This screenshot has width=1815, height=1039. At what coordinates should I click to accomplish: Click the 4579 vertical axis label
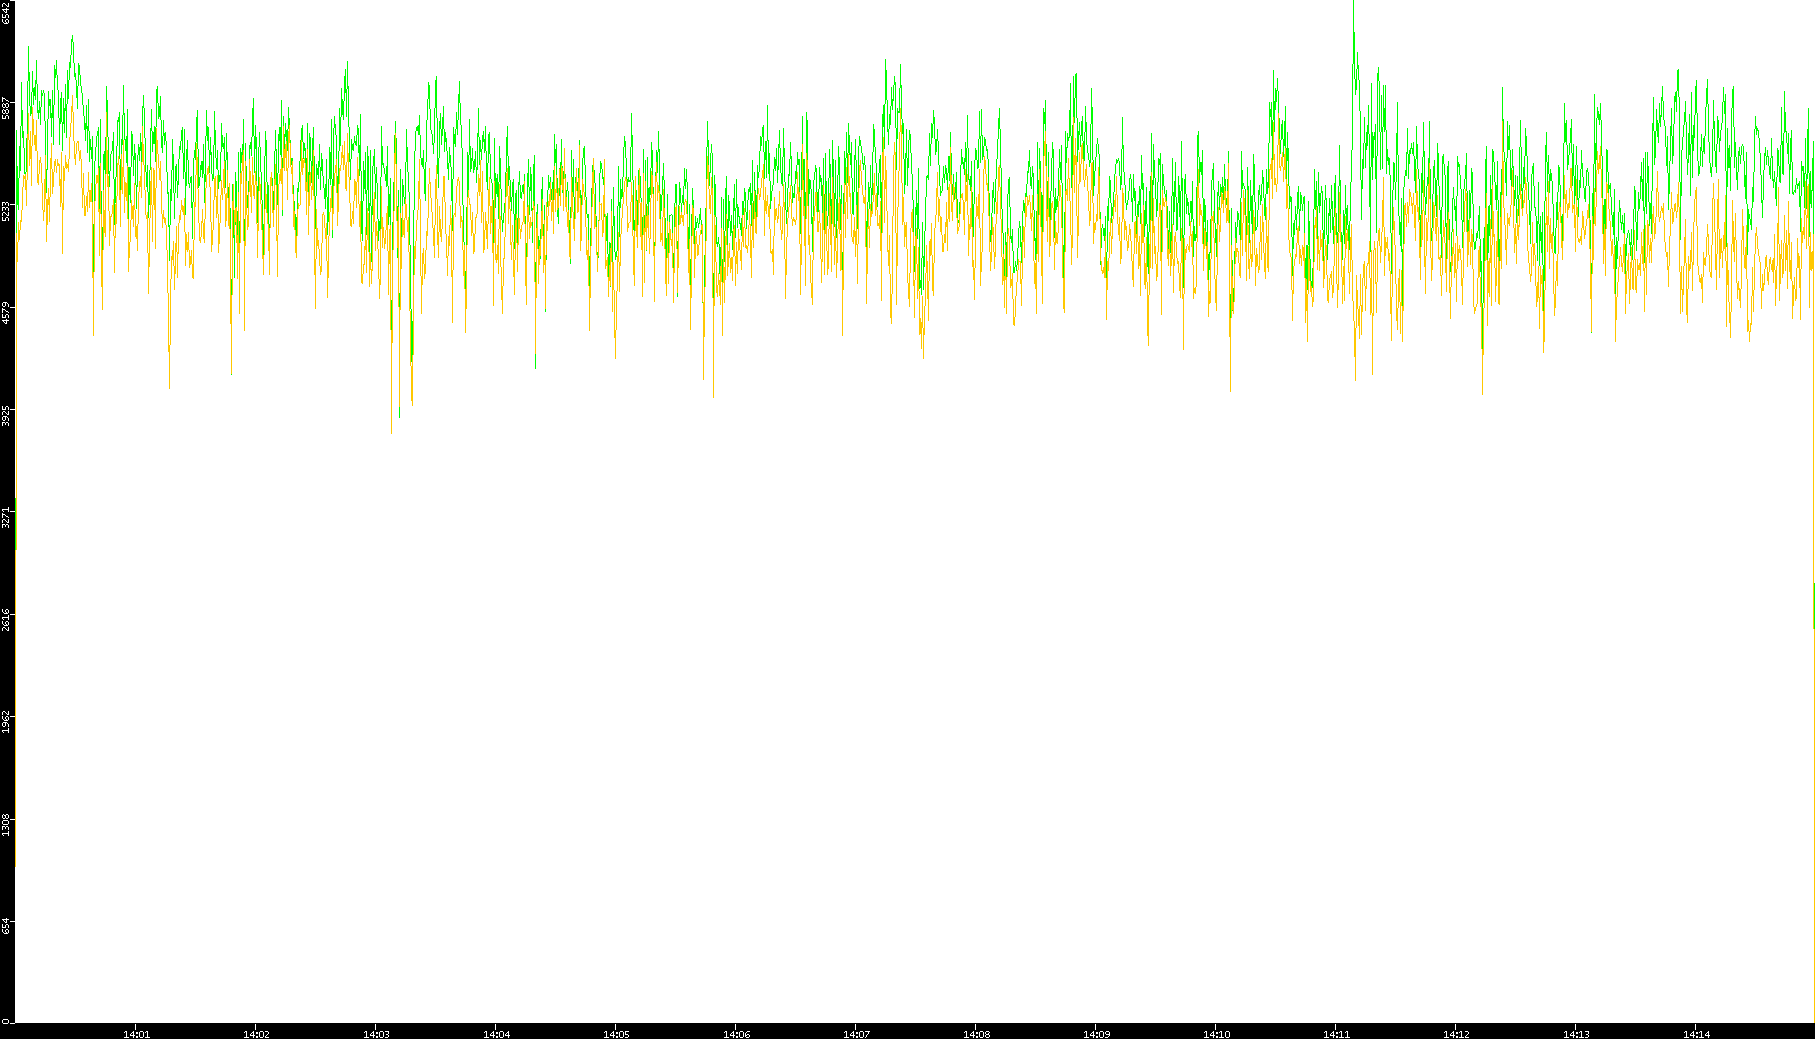tap(7, 313)
